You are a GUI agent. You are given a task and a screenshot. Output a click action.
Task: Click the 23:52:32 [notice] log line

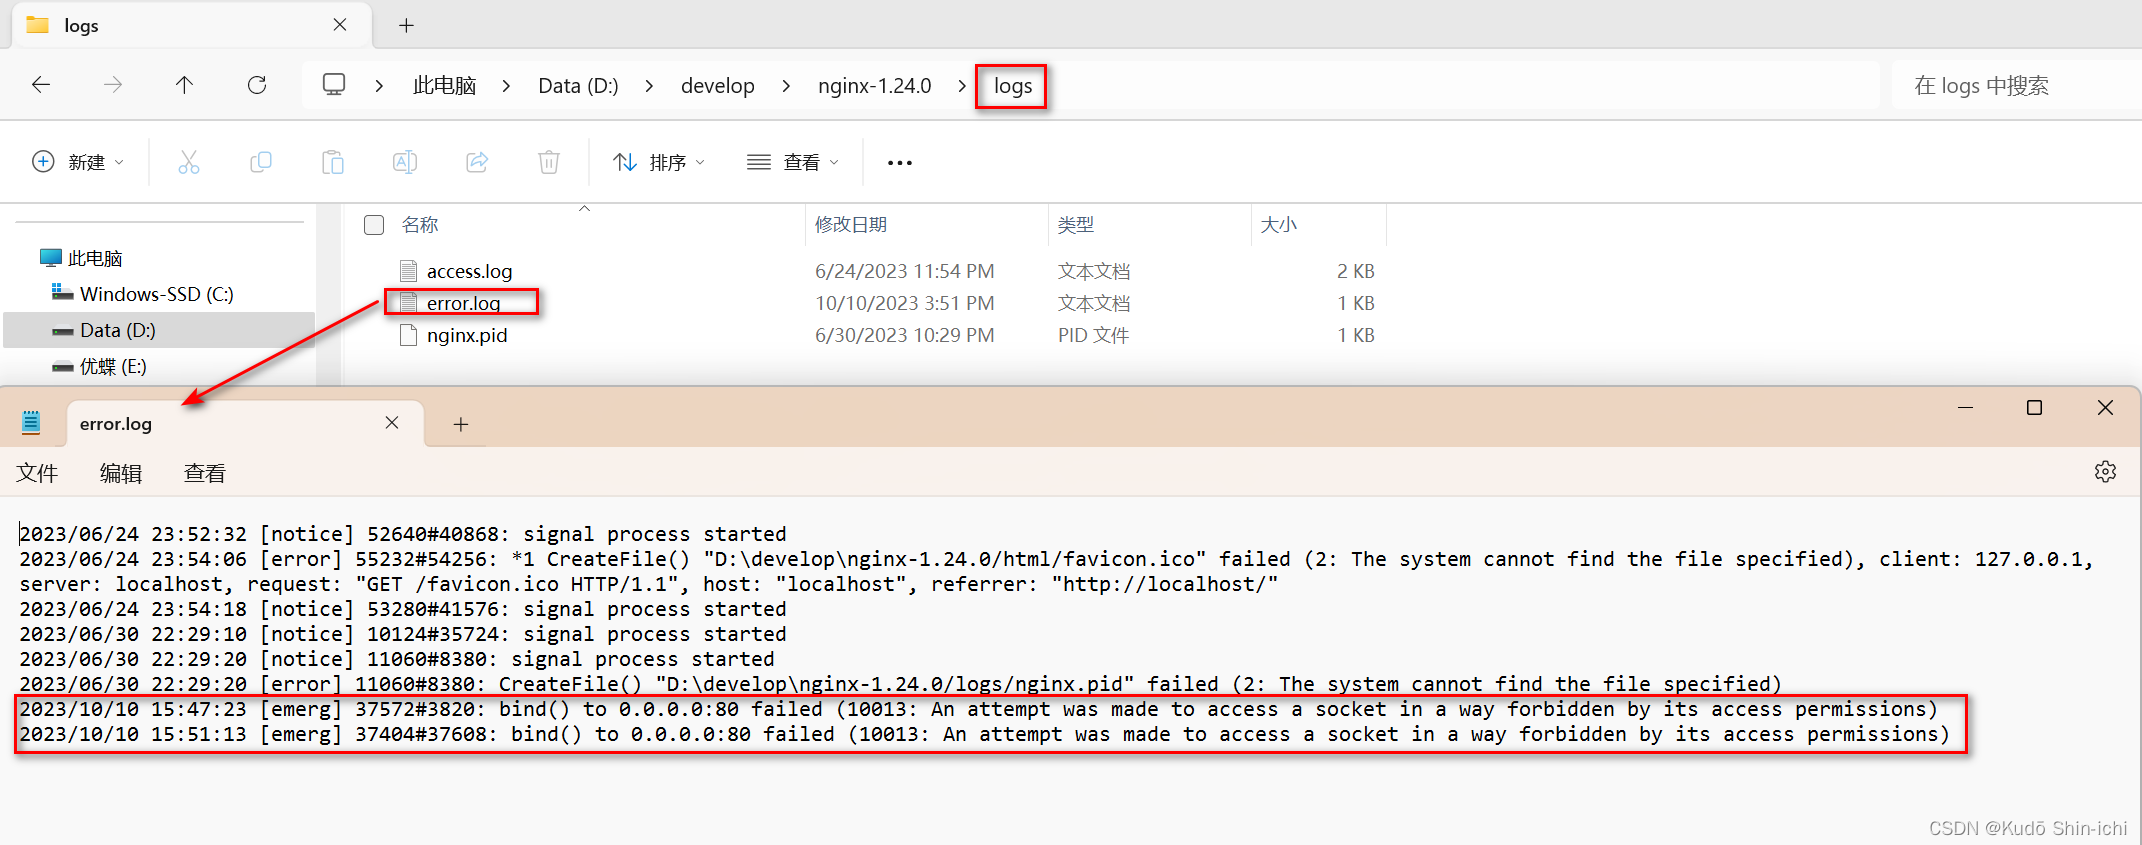click(x=403, y=534)
